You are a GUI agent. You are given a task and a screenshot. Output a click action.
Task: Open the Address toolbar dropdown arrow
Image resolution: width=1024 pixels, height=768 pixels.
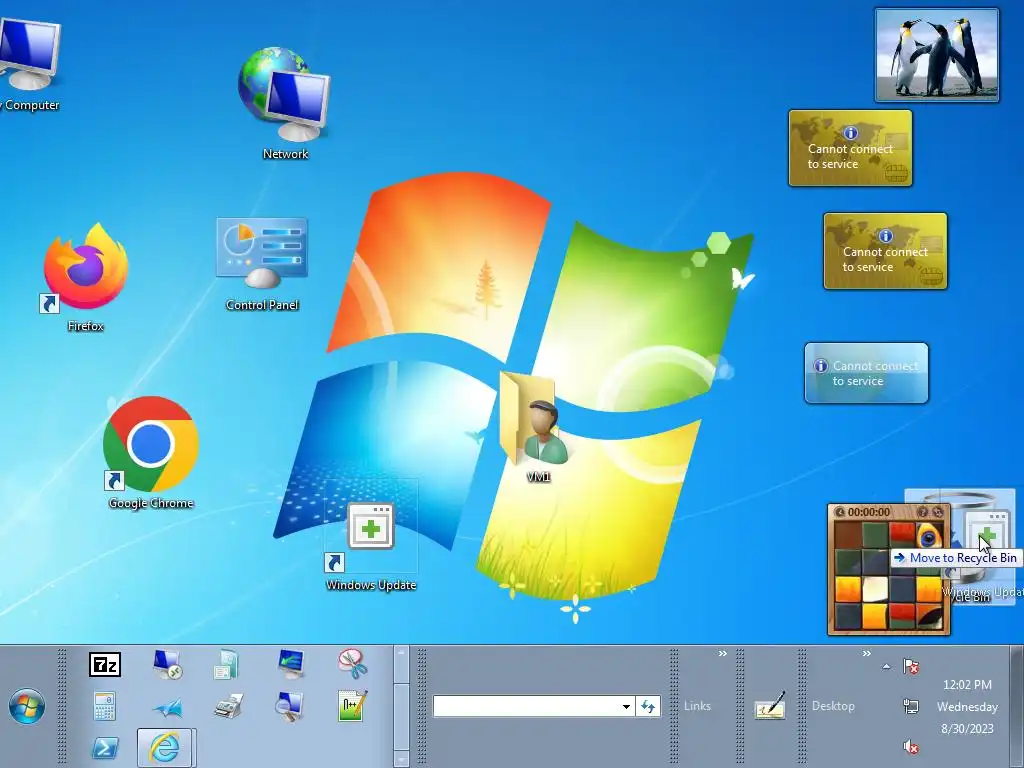[x=626, y=706]
